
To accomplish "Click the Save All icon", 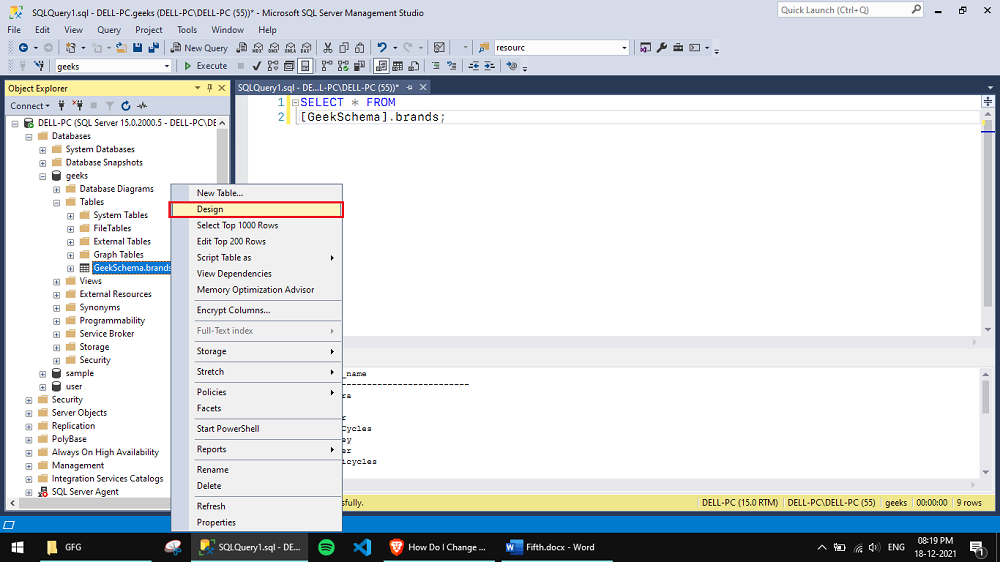I will [154, 48].
